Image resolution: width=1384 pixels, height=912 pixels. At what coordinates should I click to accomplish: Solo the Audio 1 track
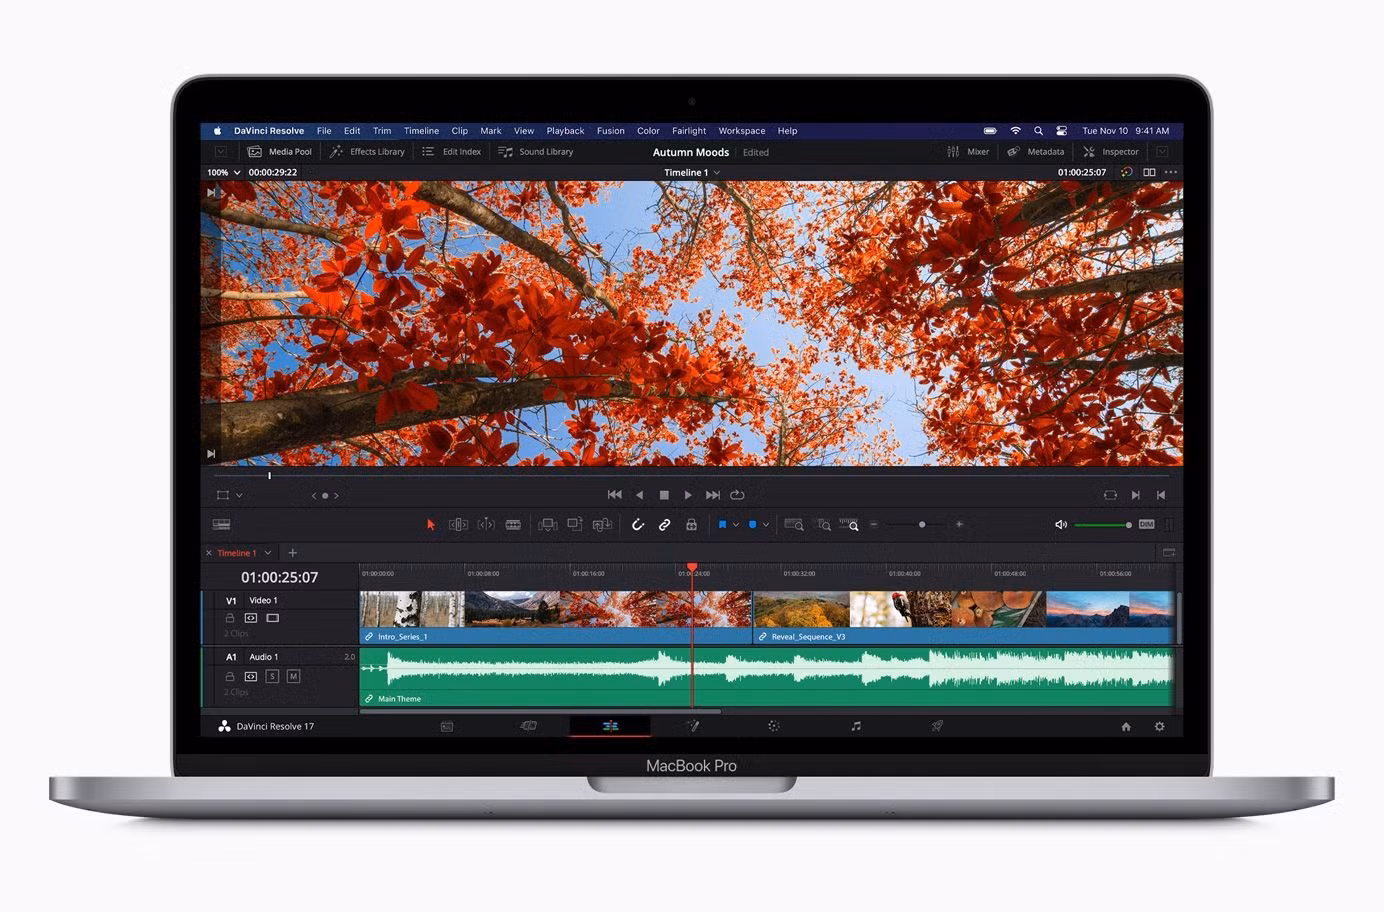(272, 677)
